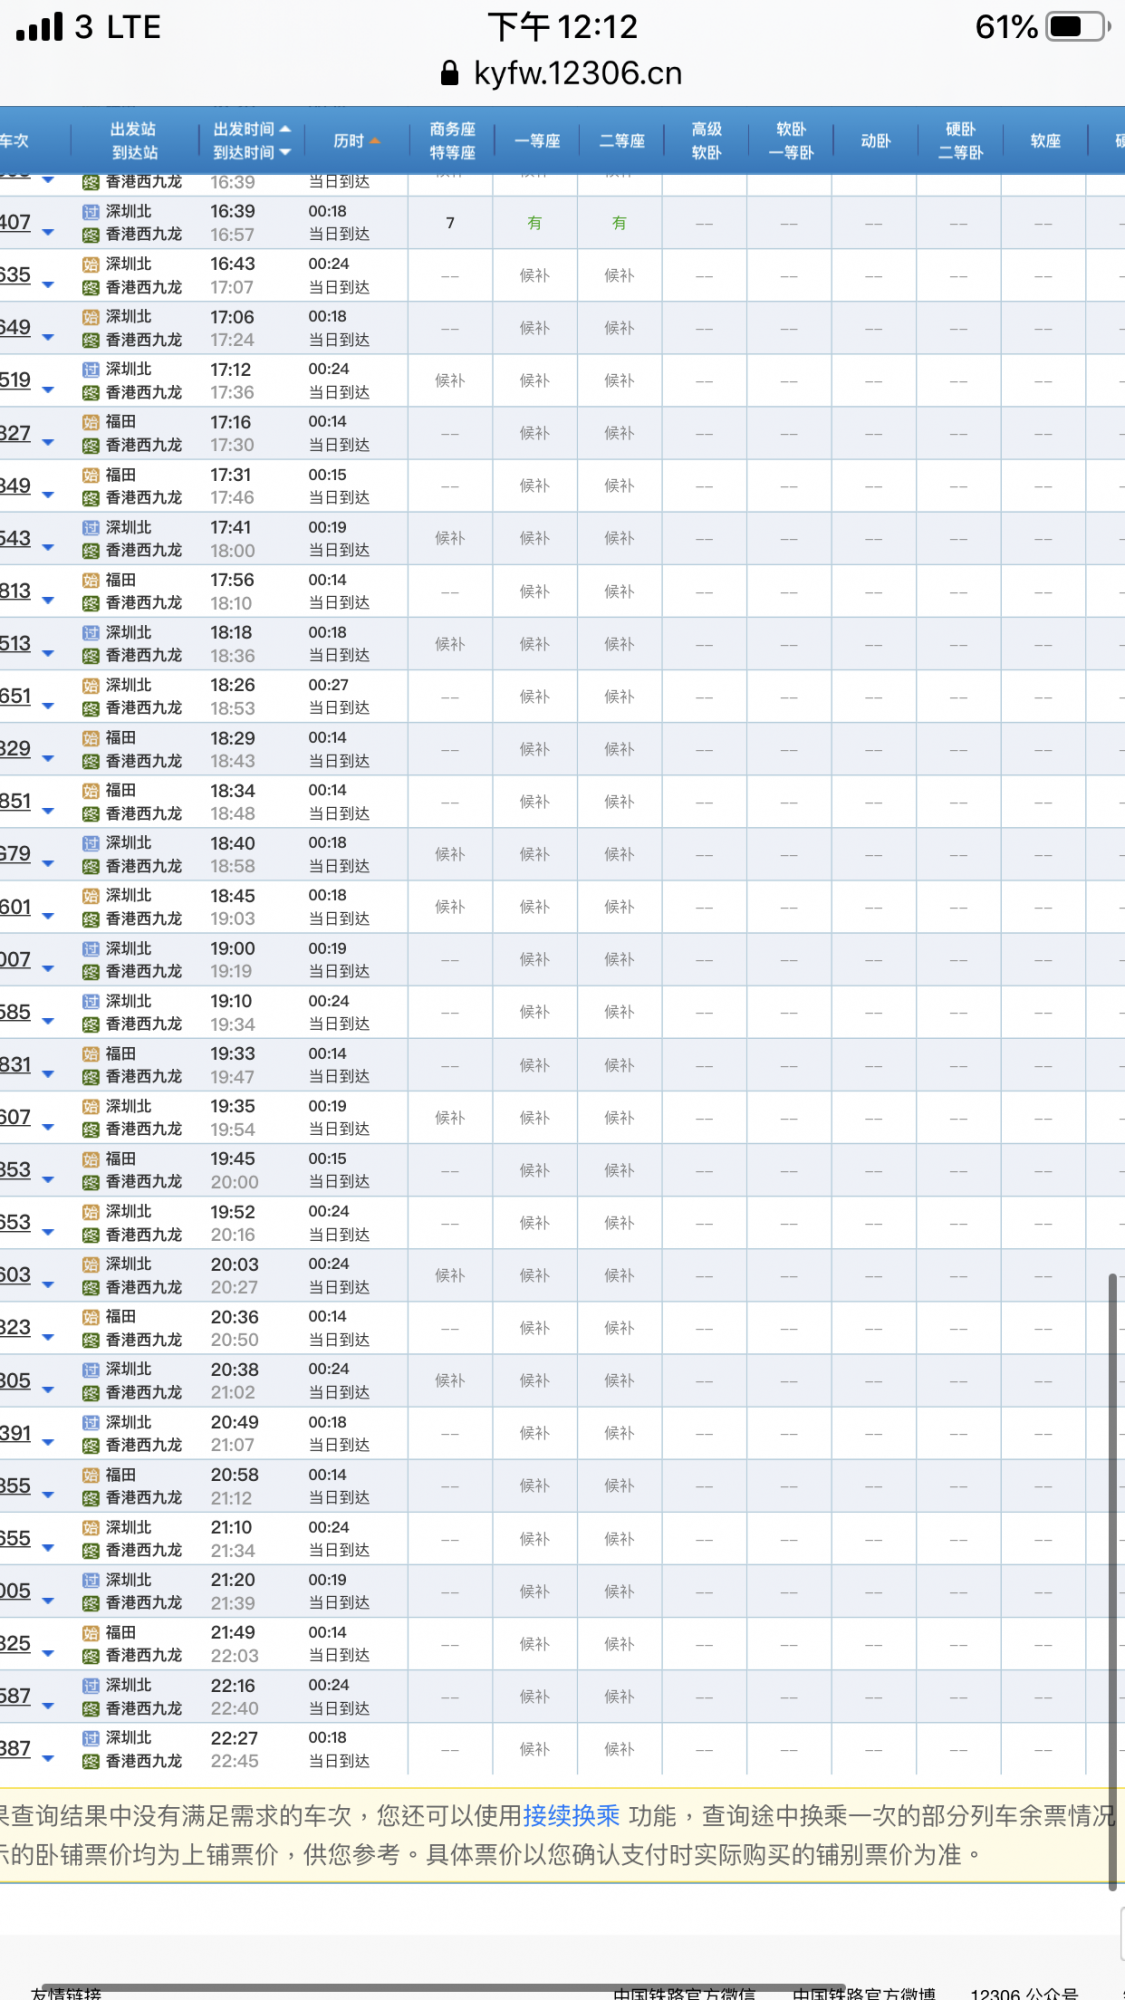
Task: Click the terminal station icon for the 20:03 train
Action: (90, 1288)
